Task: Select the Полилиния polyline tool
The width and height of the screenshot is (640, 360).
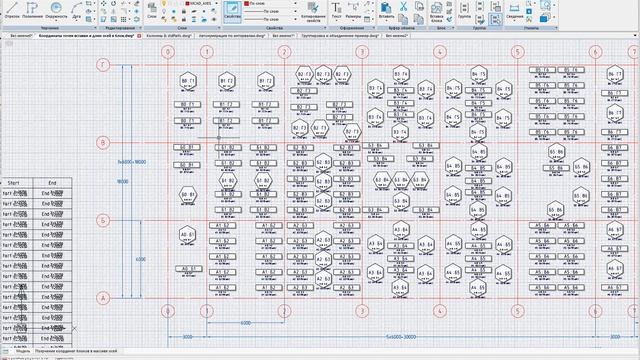Action: (x=32, y=10)
